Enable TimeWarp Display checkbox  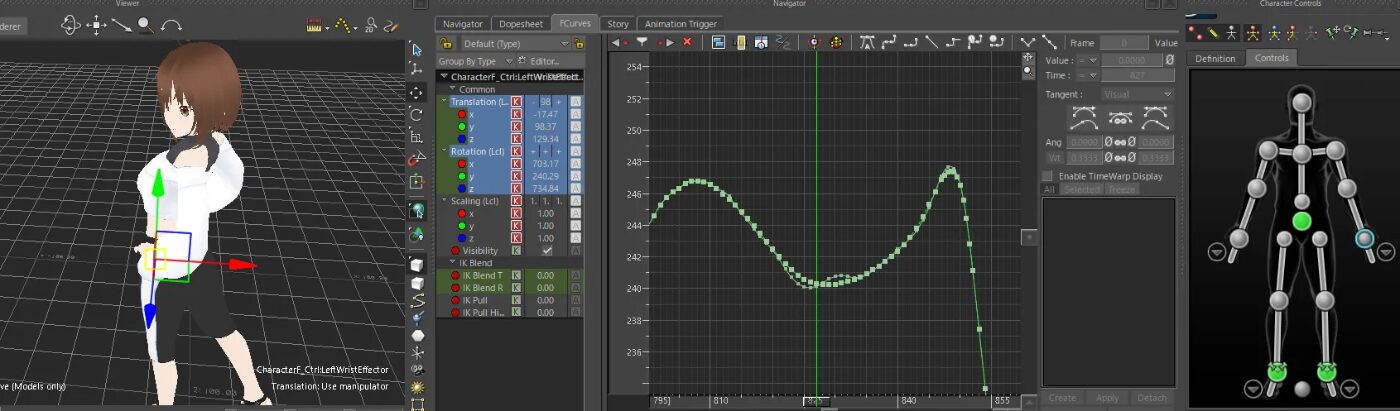pos(1047,176)
